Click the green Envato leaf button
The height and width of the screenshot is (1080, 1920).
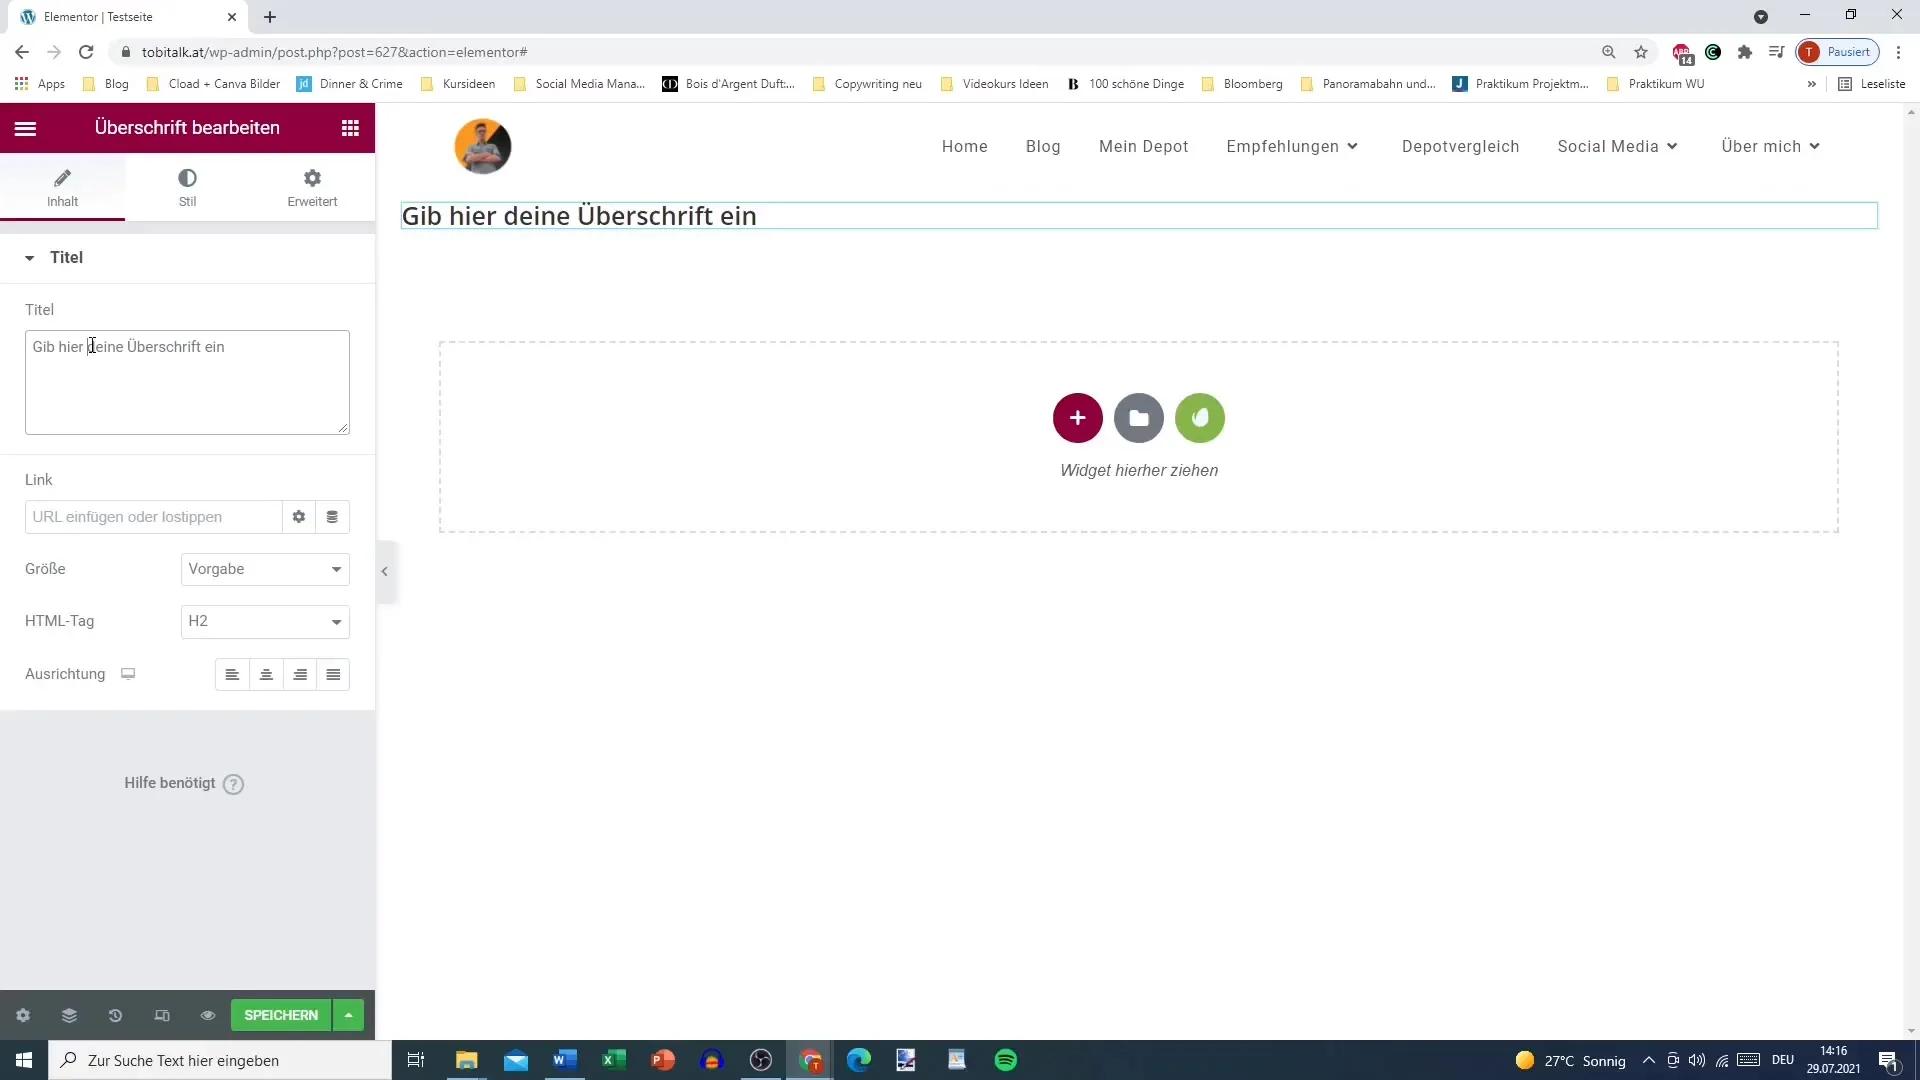(x=1200, y=418)
